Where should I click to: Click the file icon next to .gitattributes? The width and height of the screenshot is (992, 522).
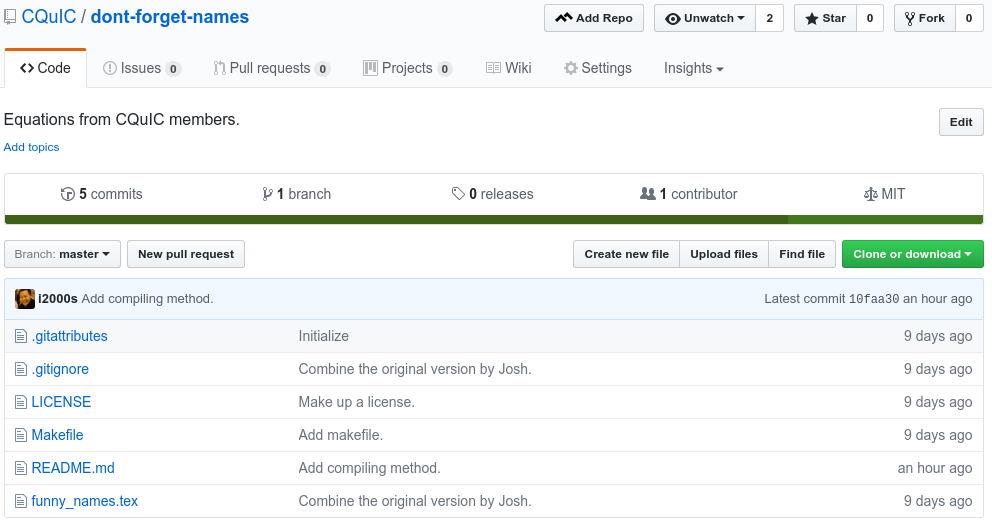click(x=21, y=336)
